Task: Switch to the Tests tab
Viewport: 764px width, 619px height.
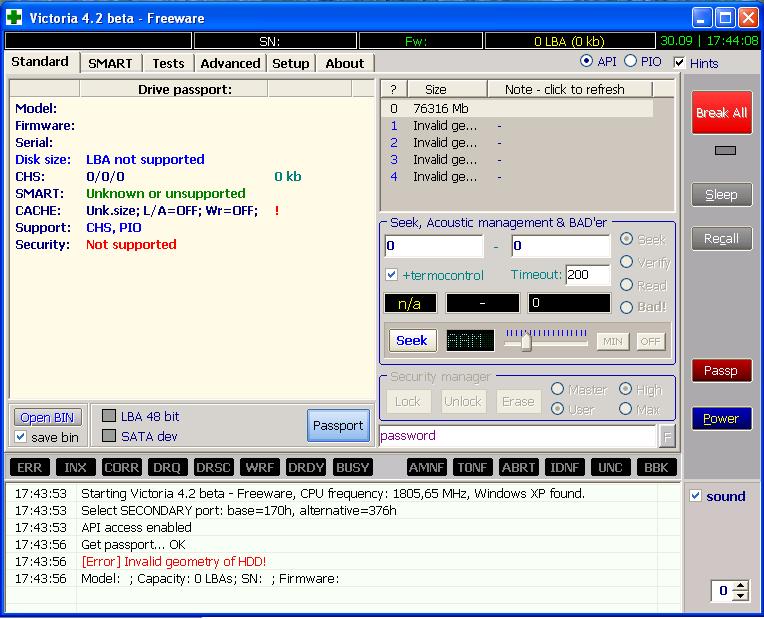Action: coord(168,63)
